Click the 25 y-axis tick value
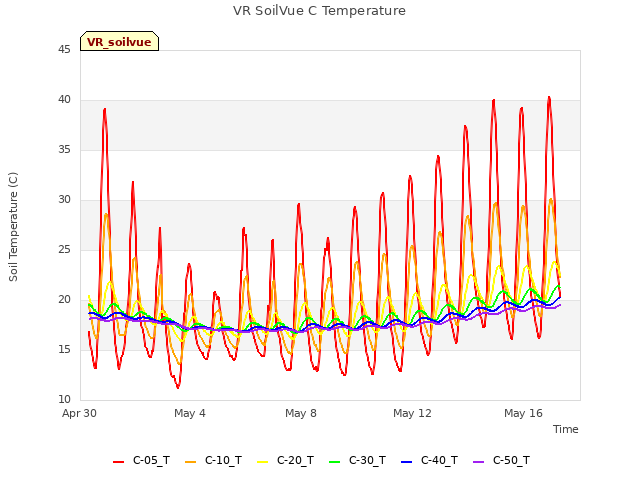This screenshot has width=640, height=480. (x=64, y=249)
